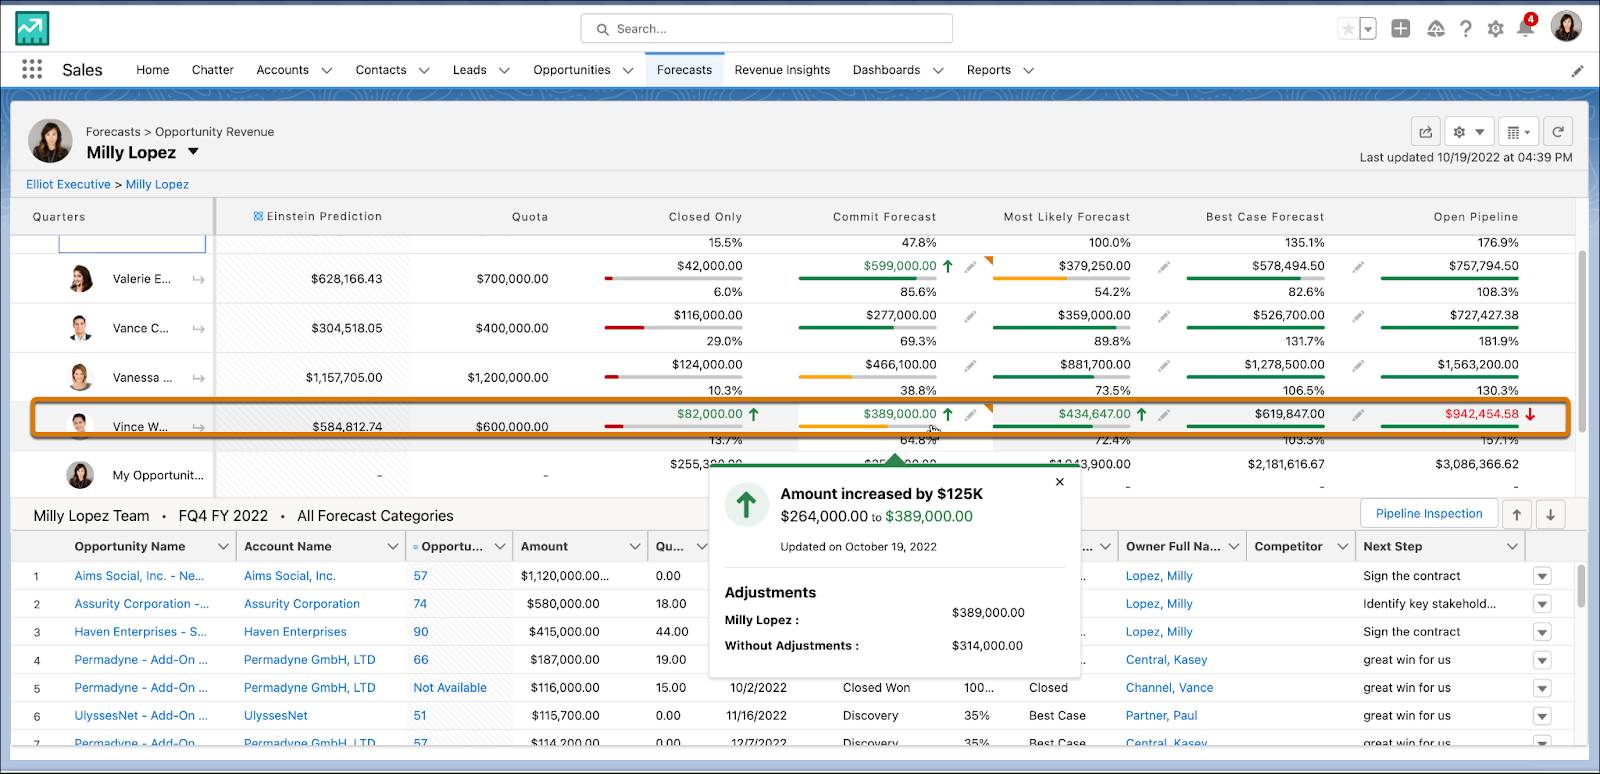Refresh the forecast page

point(1558,132)
